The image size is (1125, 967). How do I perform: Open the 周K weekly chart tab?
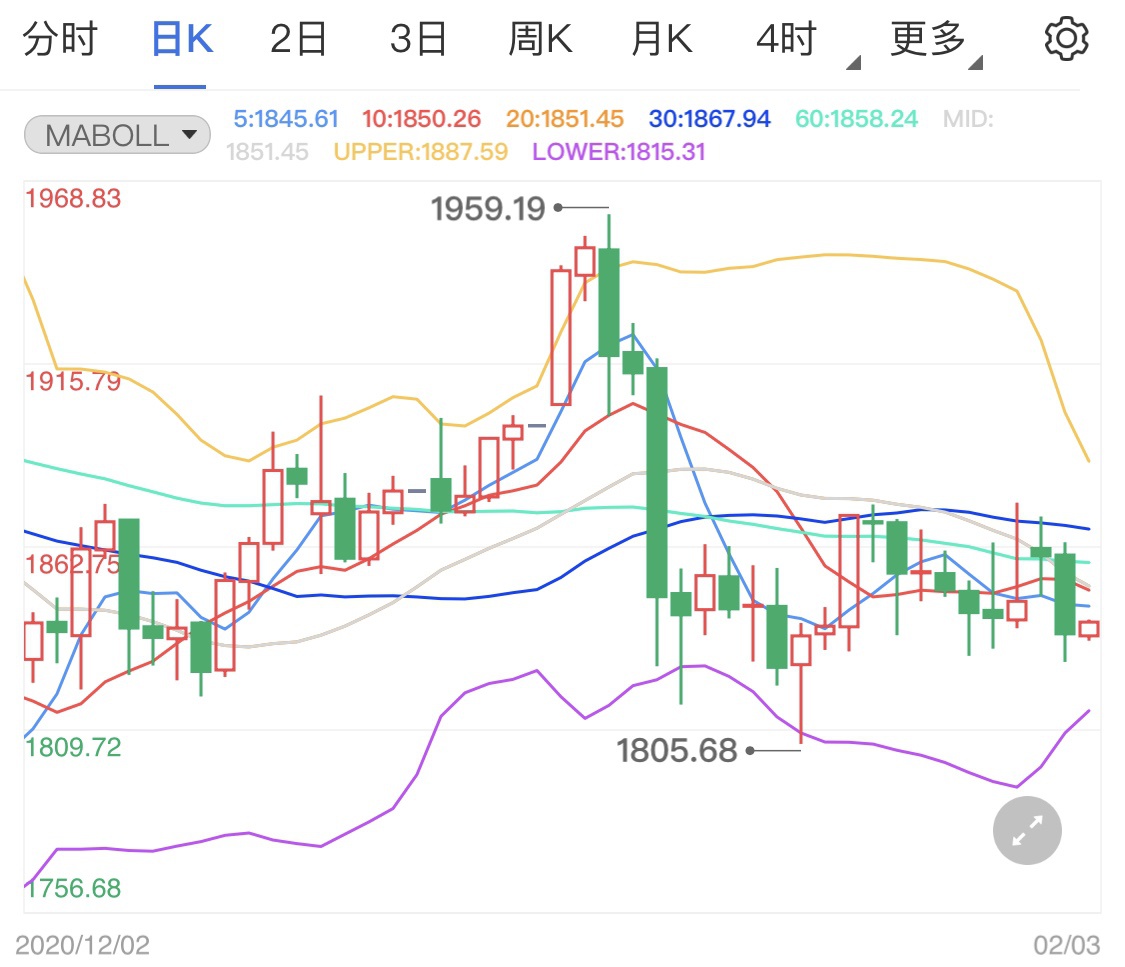pos(540,39)
